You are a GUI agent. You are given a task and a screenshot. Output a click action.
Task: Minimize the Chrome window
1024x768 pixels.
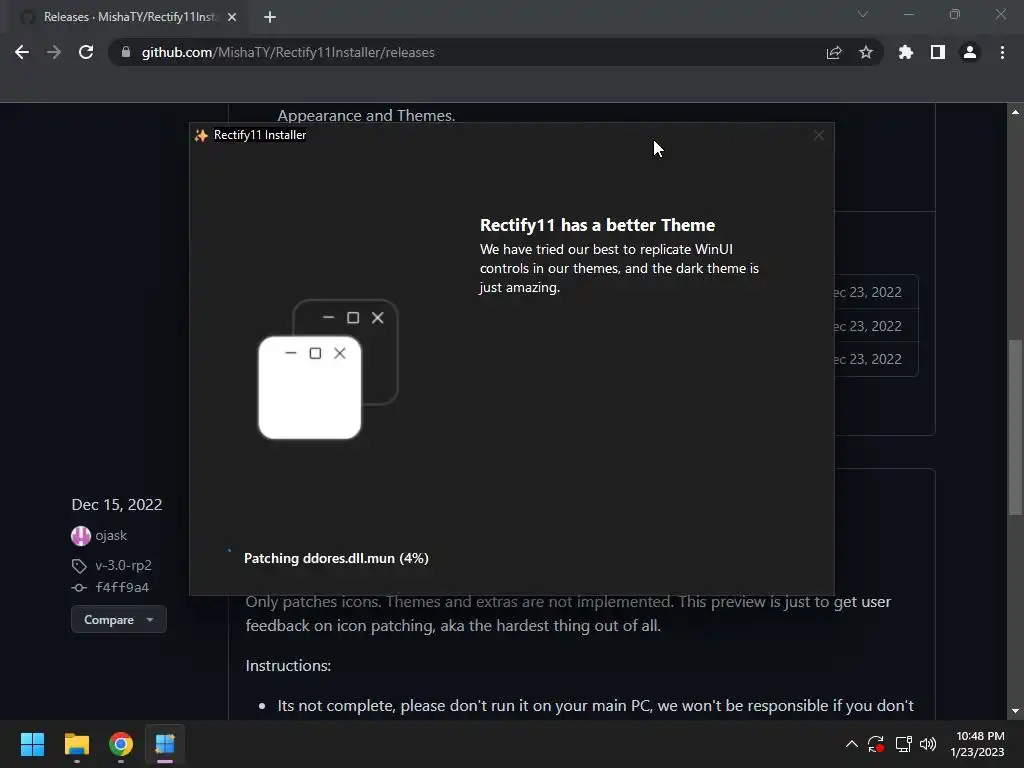click(x=908, y=14)
